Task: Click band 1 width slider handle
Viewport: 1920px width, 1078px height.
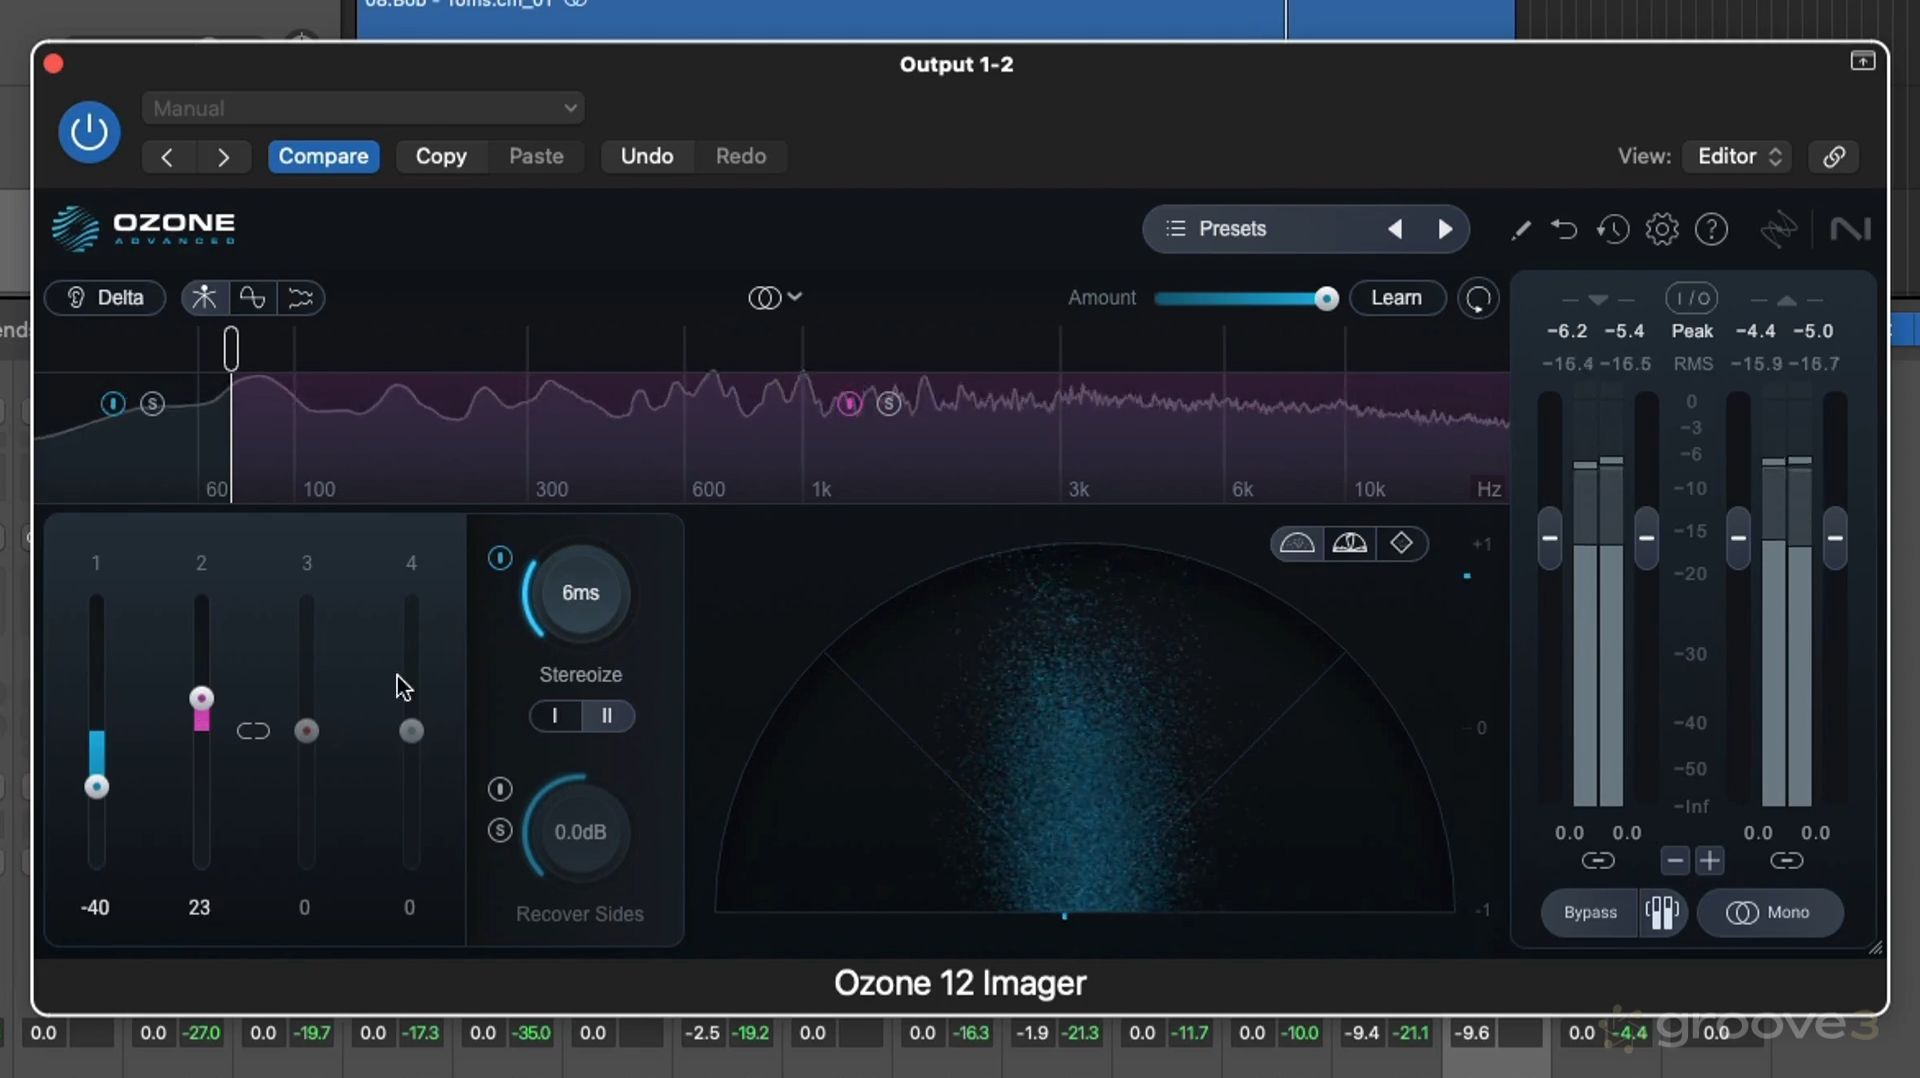Action: tap(96, 787)
